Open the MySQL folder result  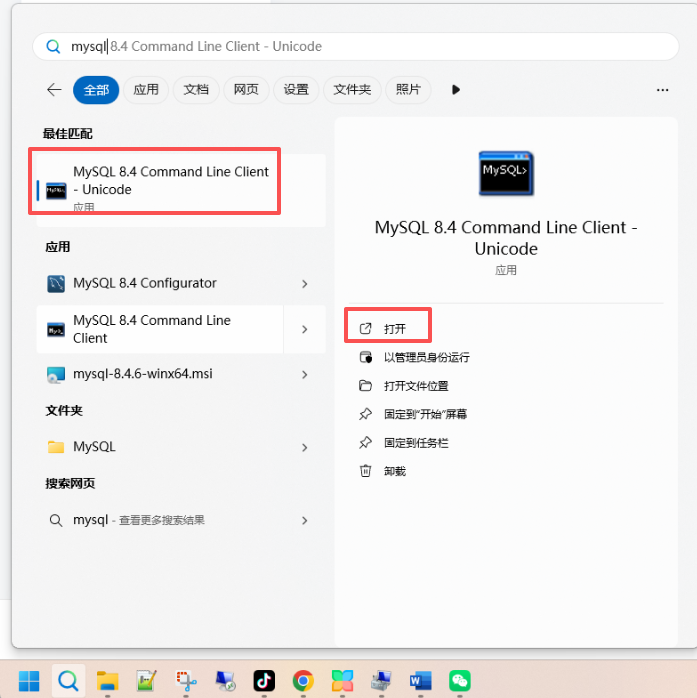point(160,446)
